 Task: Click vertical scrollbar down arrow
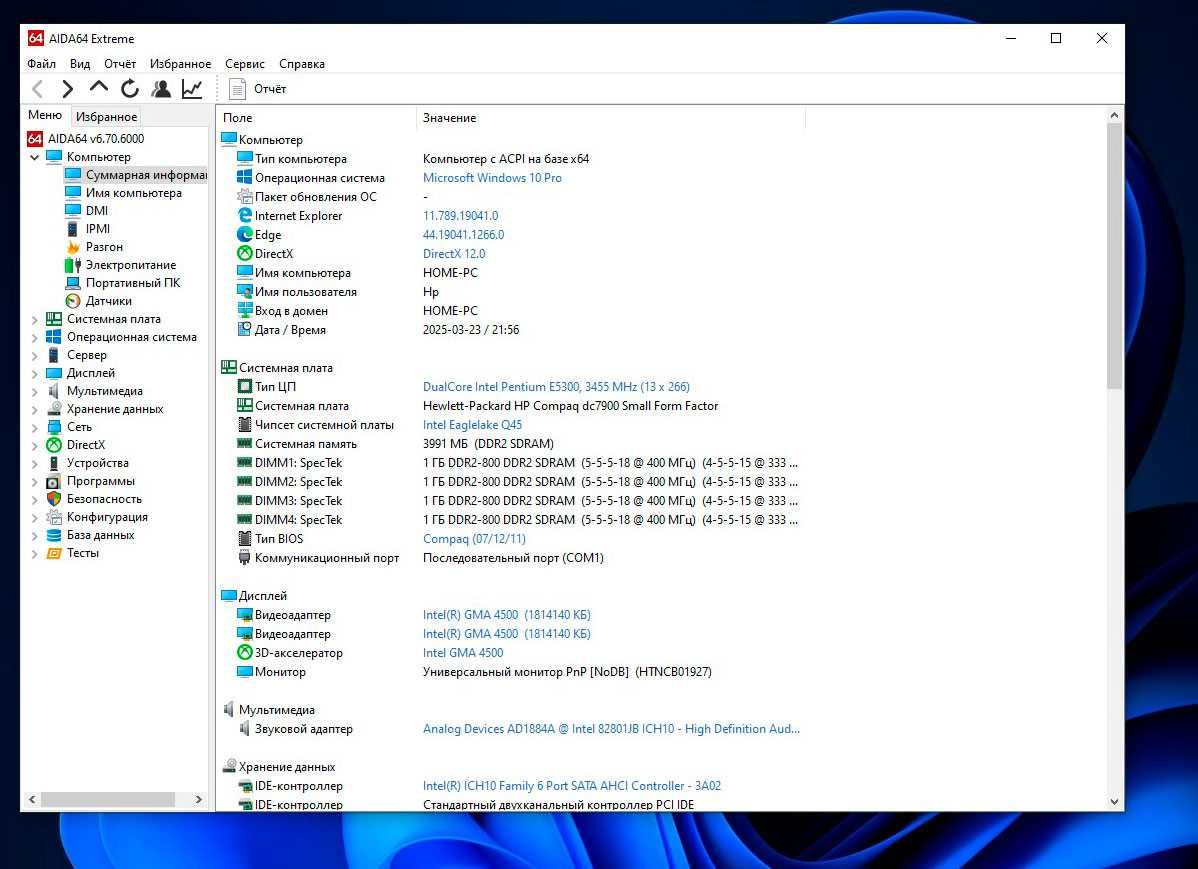(1114, 802)
